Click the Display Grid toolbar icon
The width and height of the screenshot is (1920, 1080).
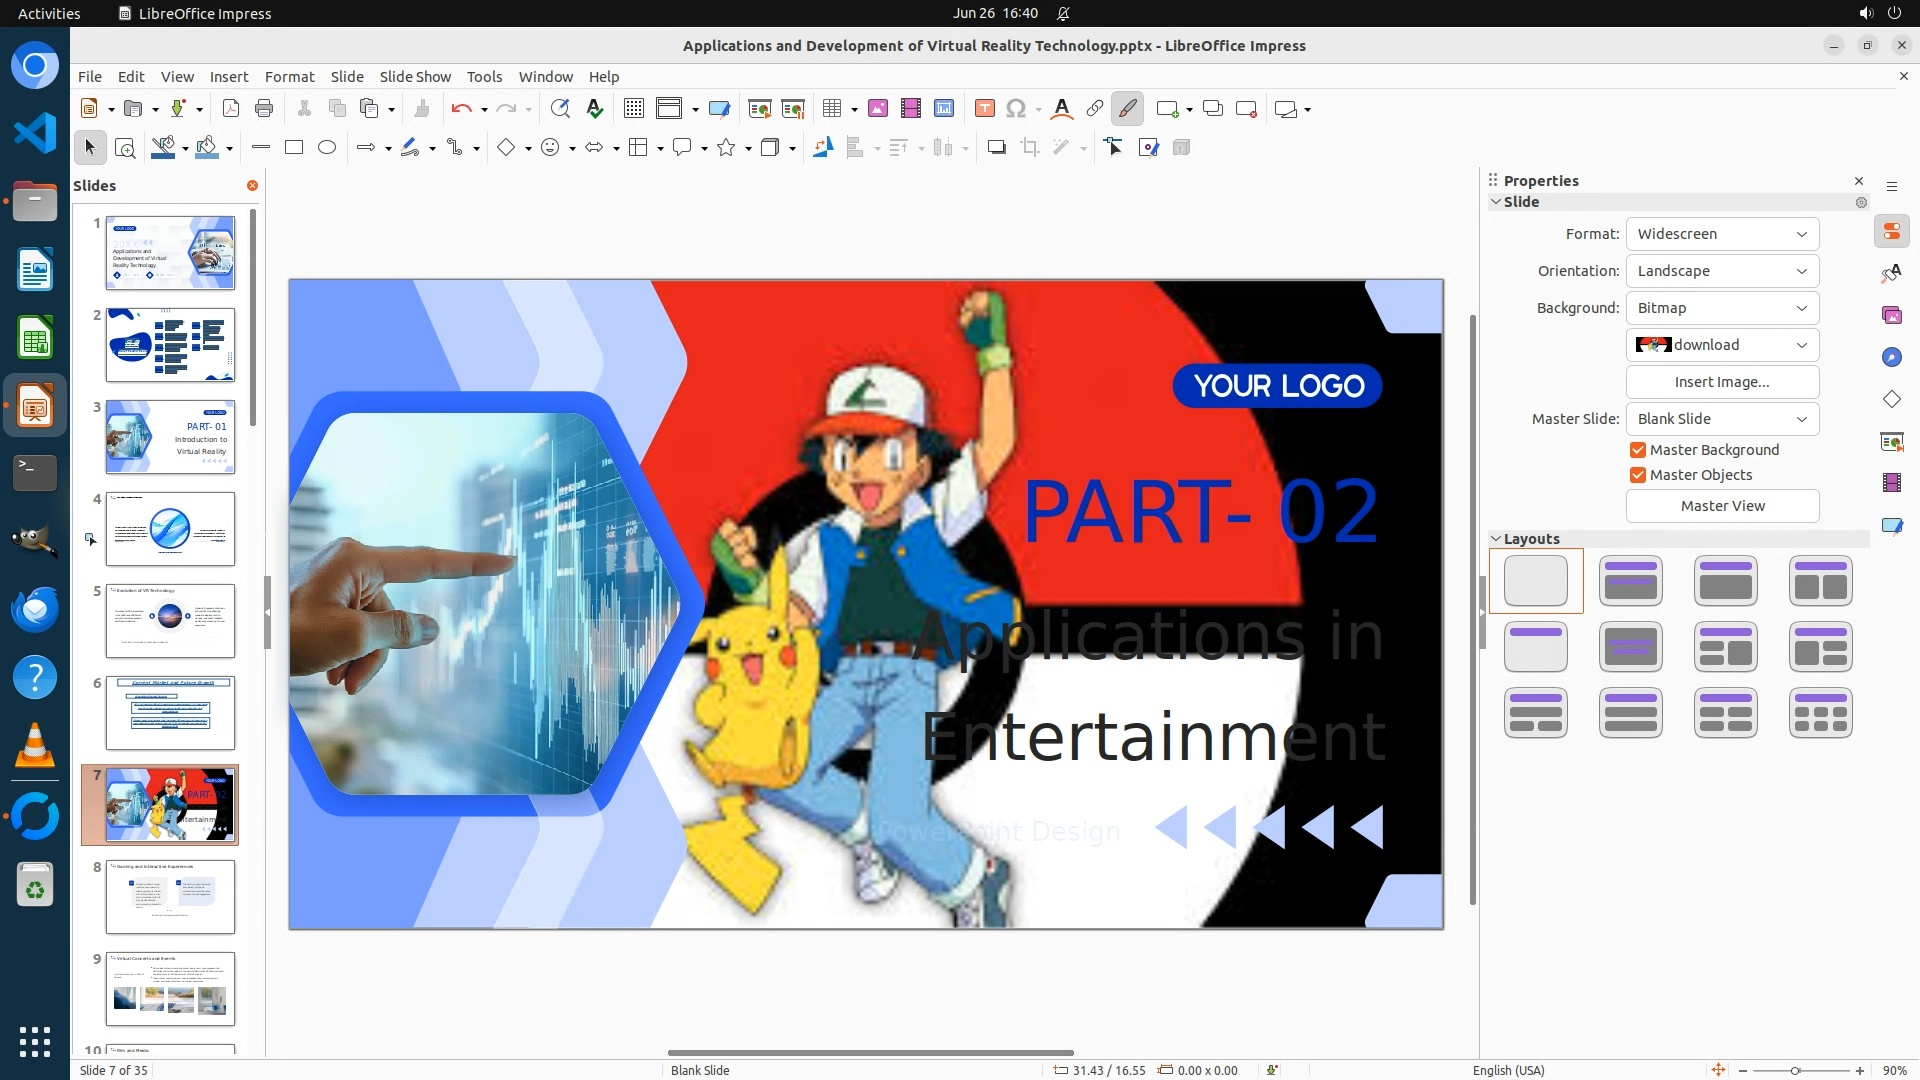pyautogui.click(x=633, y=109)
